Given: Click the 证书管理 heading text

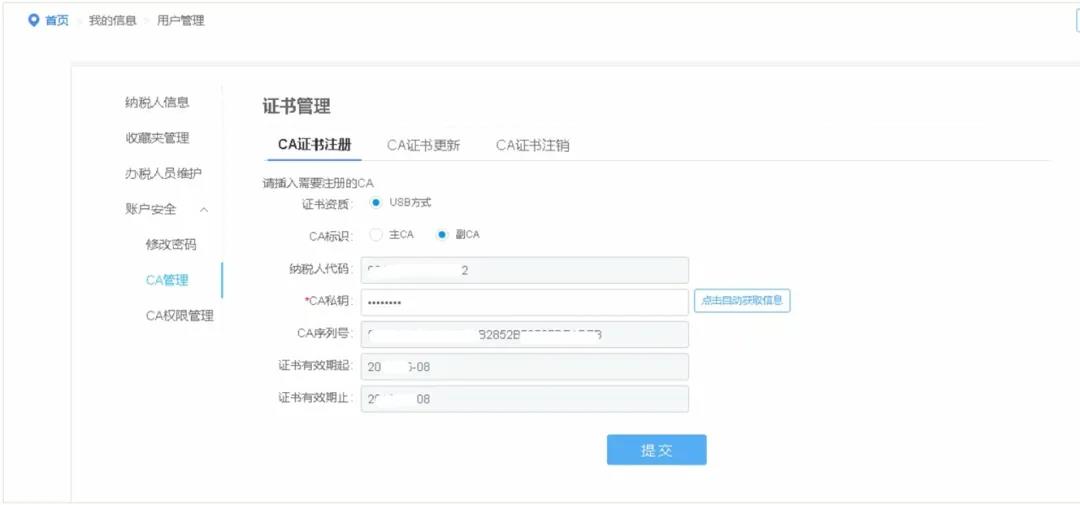Looking at the screenshot, I should [297, 106].
